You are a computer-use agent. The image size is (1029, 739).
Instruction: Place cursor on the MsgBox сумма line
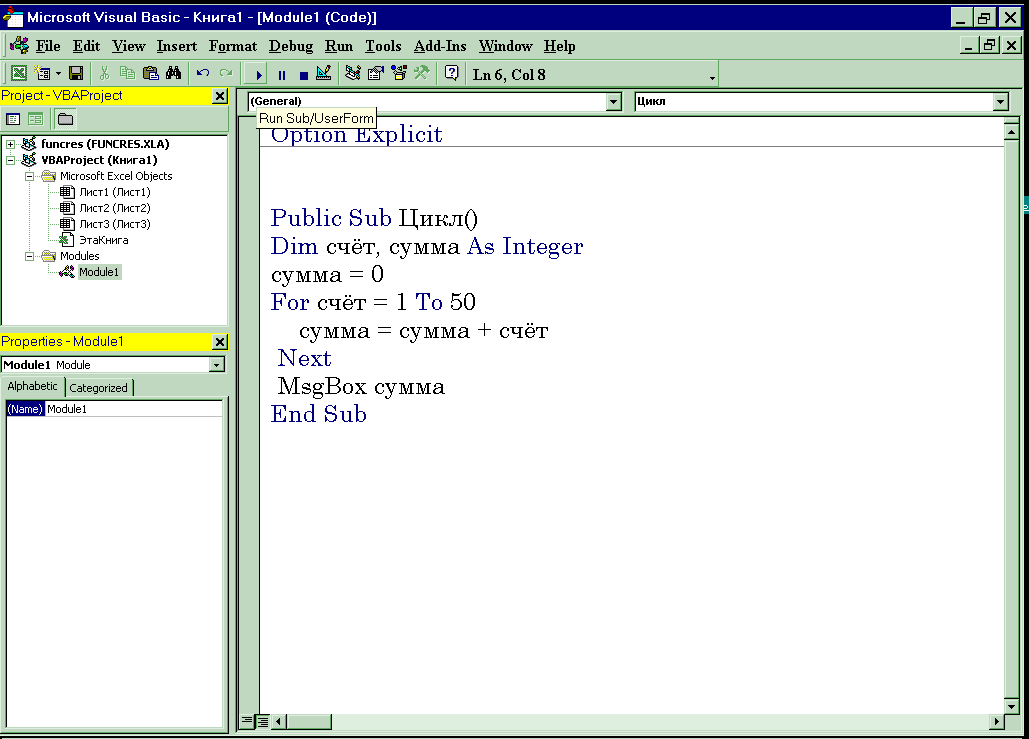[x=361, y=386]
